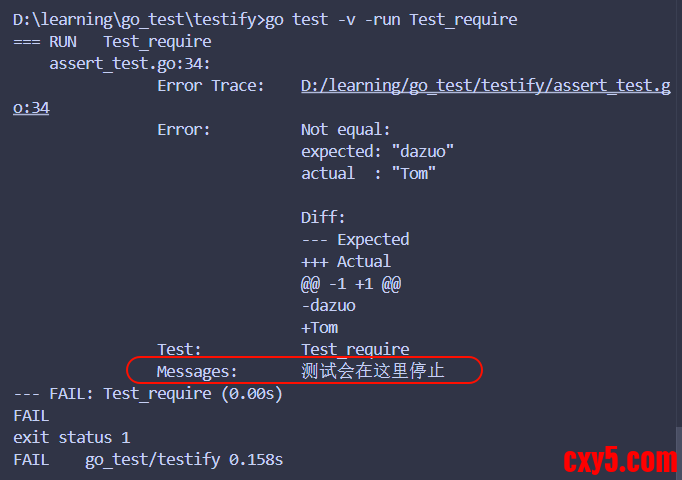Click the "Not equal:" error text
Image resolution: width=682 pixels, height=480 pixels.
pos(346,130)
